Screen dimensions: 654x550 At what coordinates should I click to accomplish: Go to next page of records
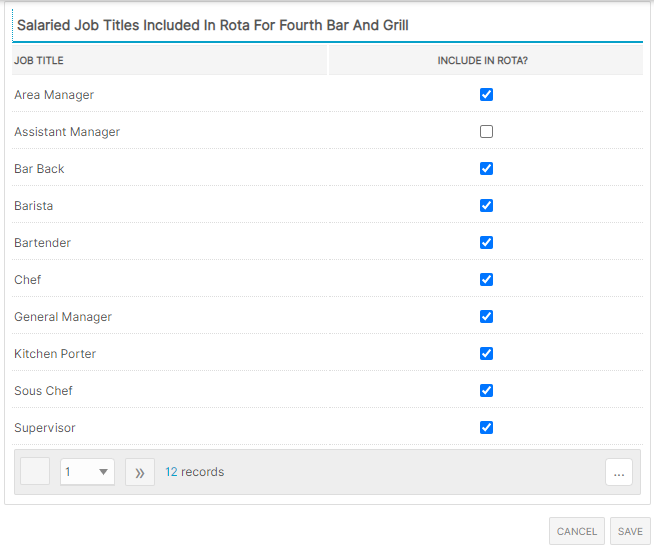pyautogui.click(x=140, y=472)
